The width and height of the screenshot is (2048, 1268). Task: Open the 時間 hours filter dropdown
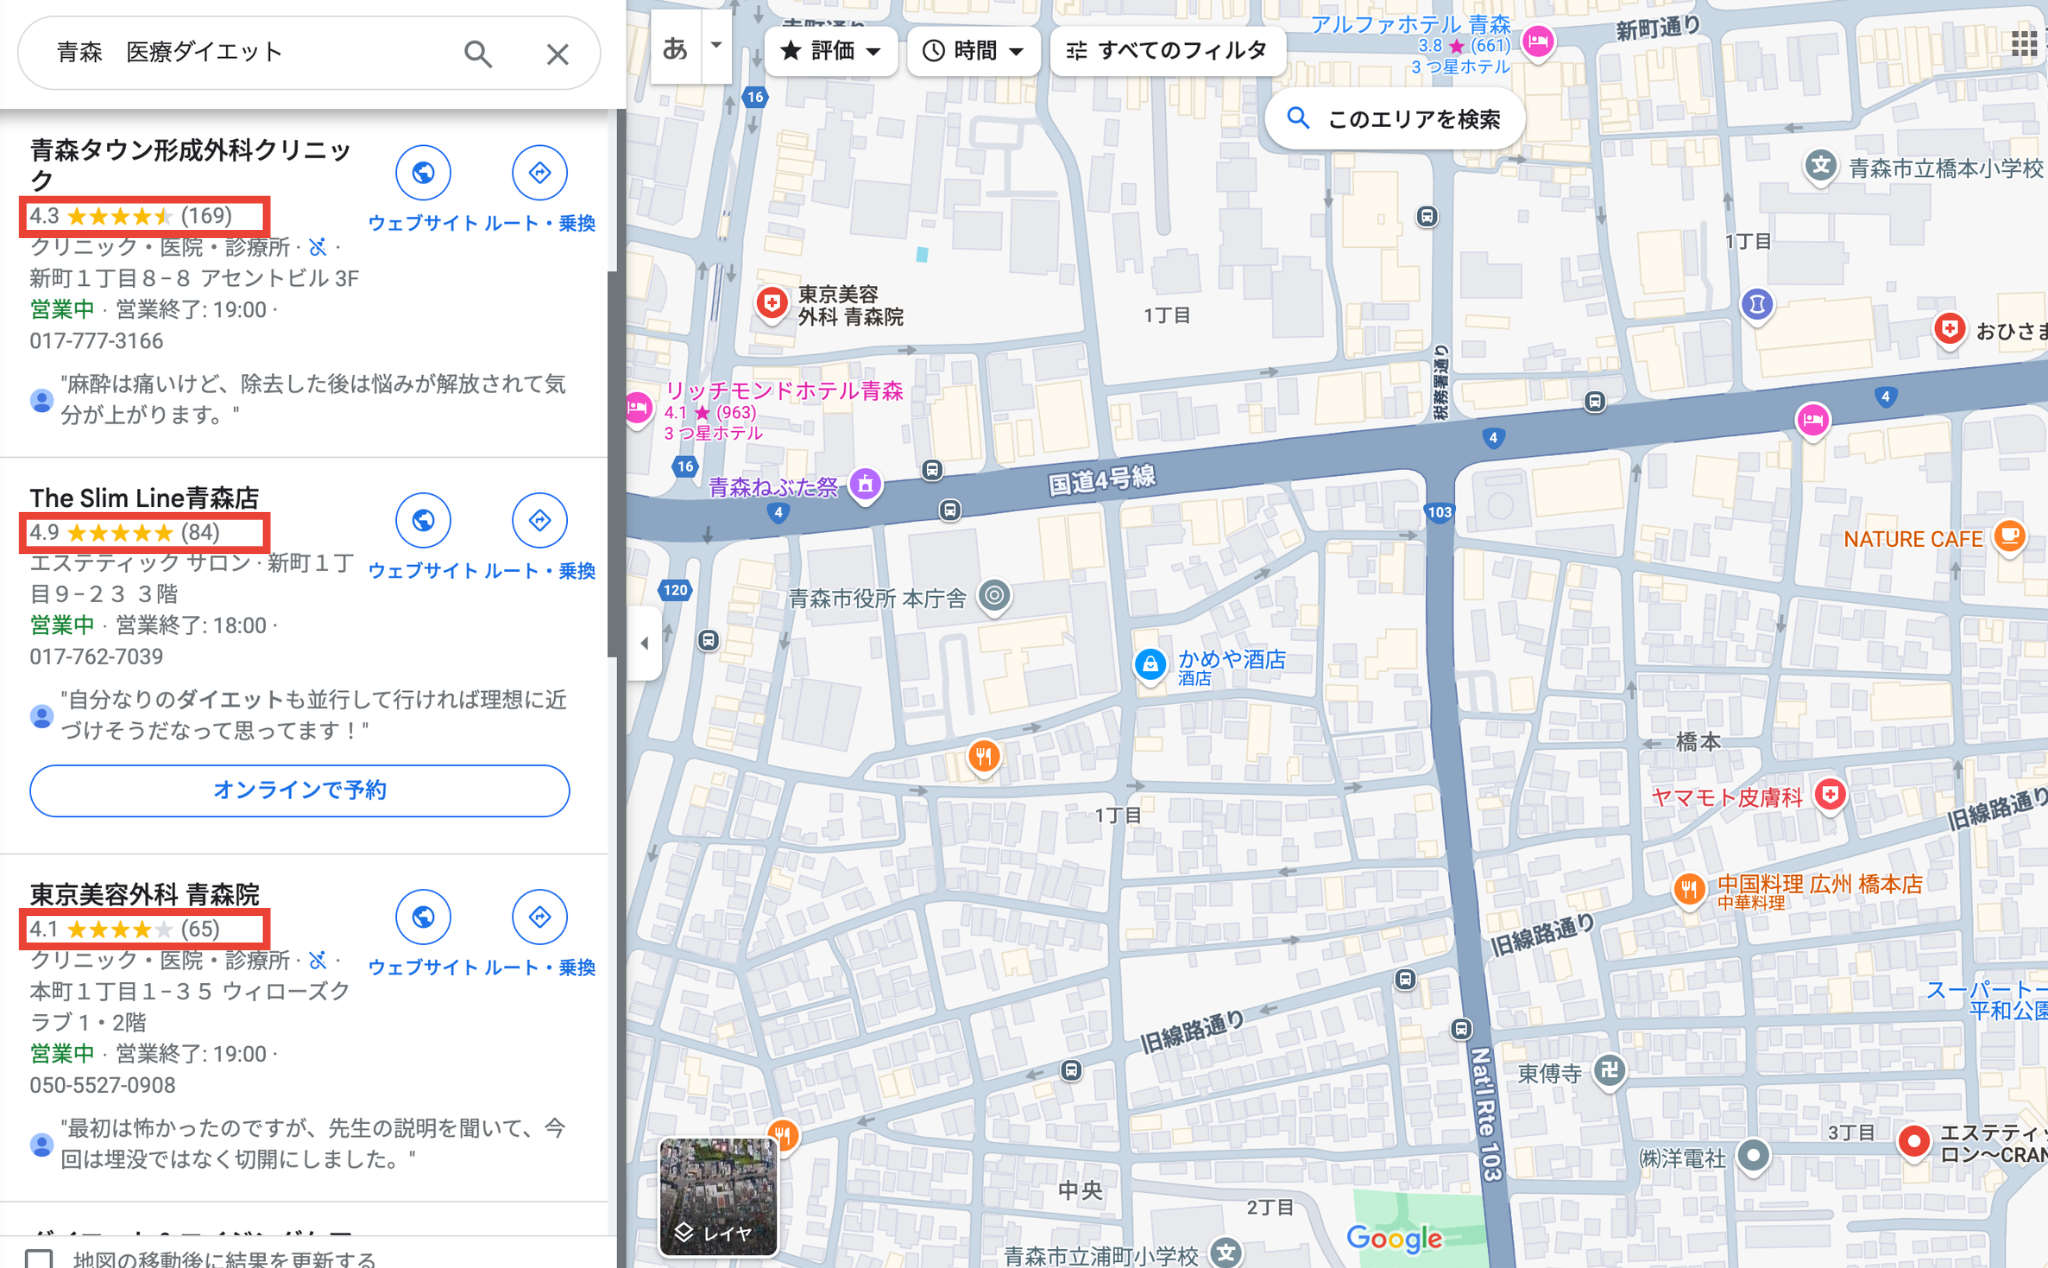pos(973,51)
